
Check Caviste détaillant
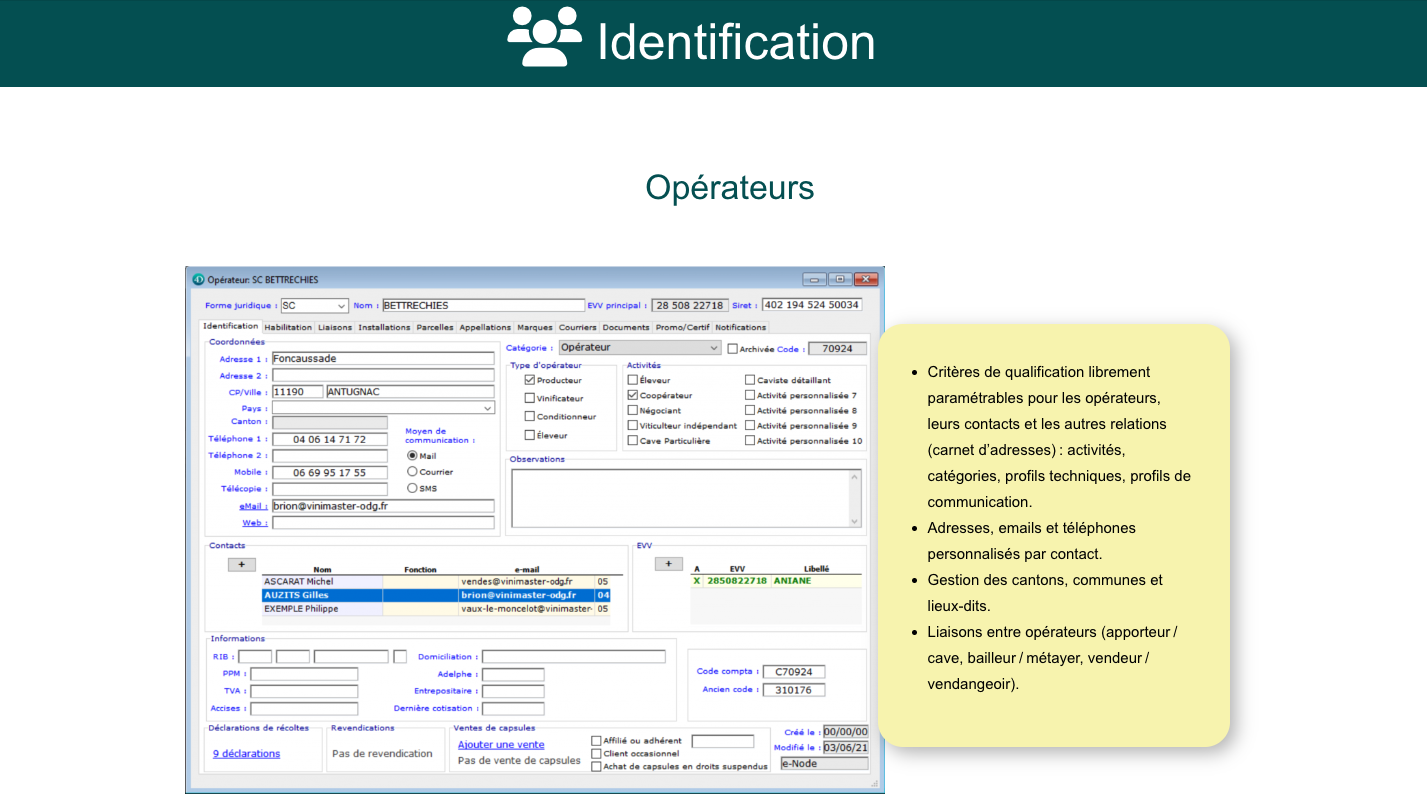750,380
